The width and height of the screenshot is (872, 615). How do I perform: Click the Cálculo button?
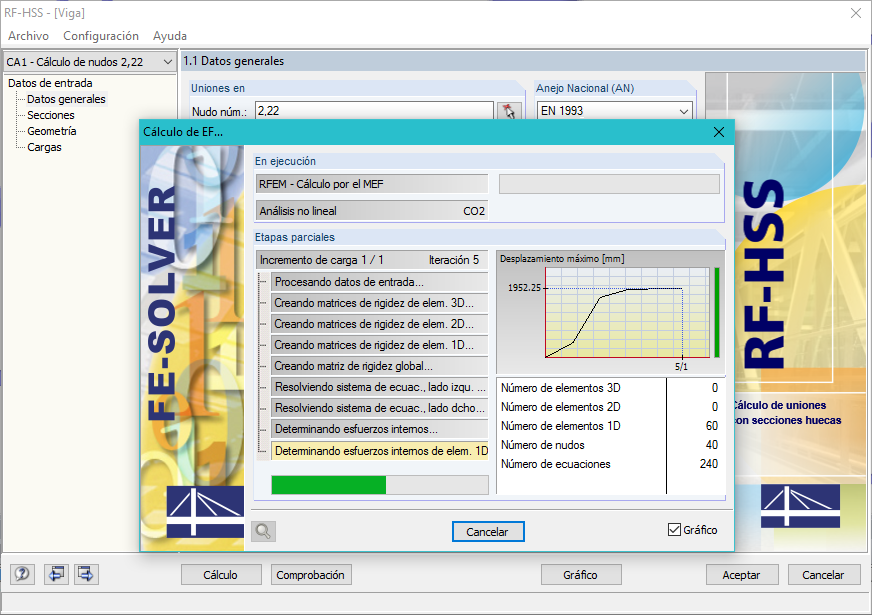(221, 575)
